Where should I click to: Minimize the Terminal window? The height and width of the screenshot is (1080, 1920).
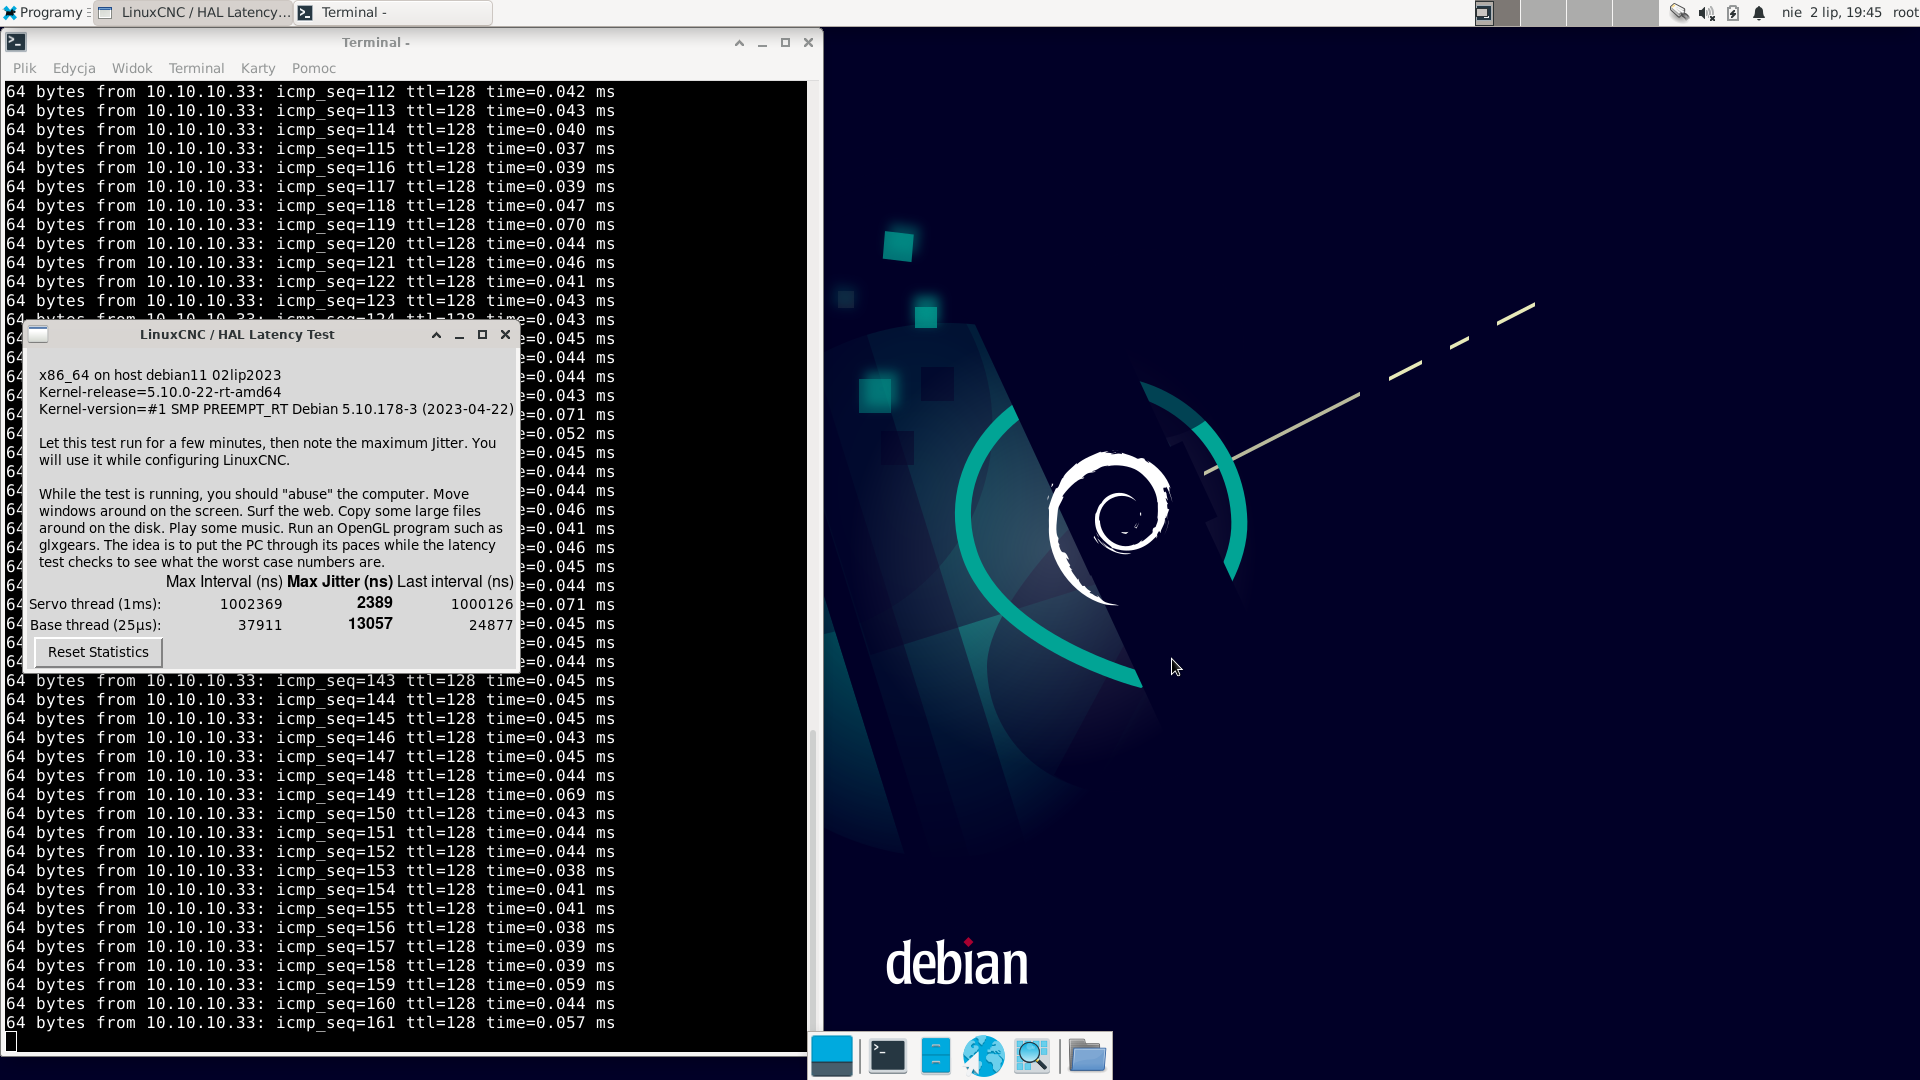[x=762, y=43]
